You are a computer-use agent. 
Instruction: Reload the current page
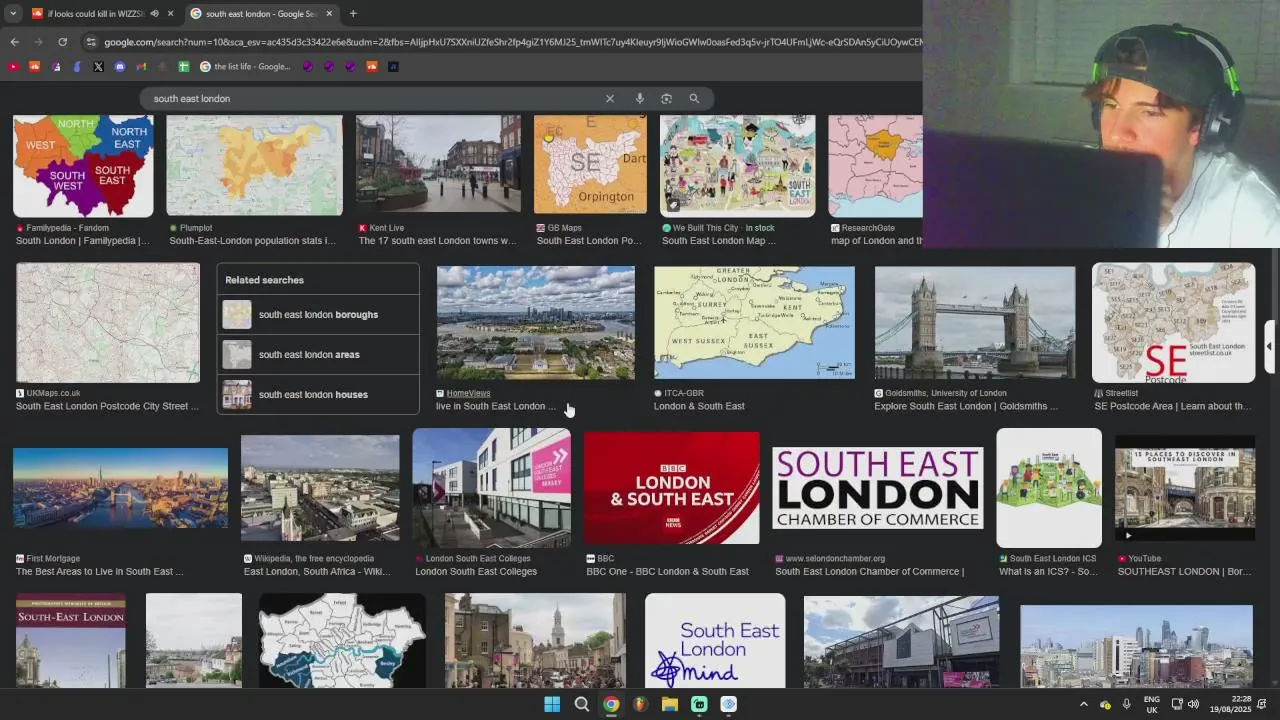point(62,42)
